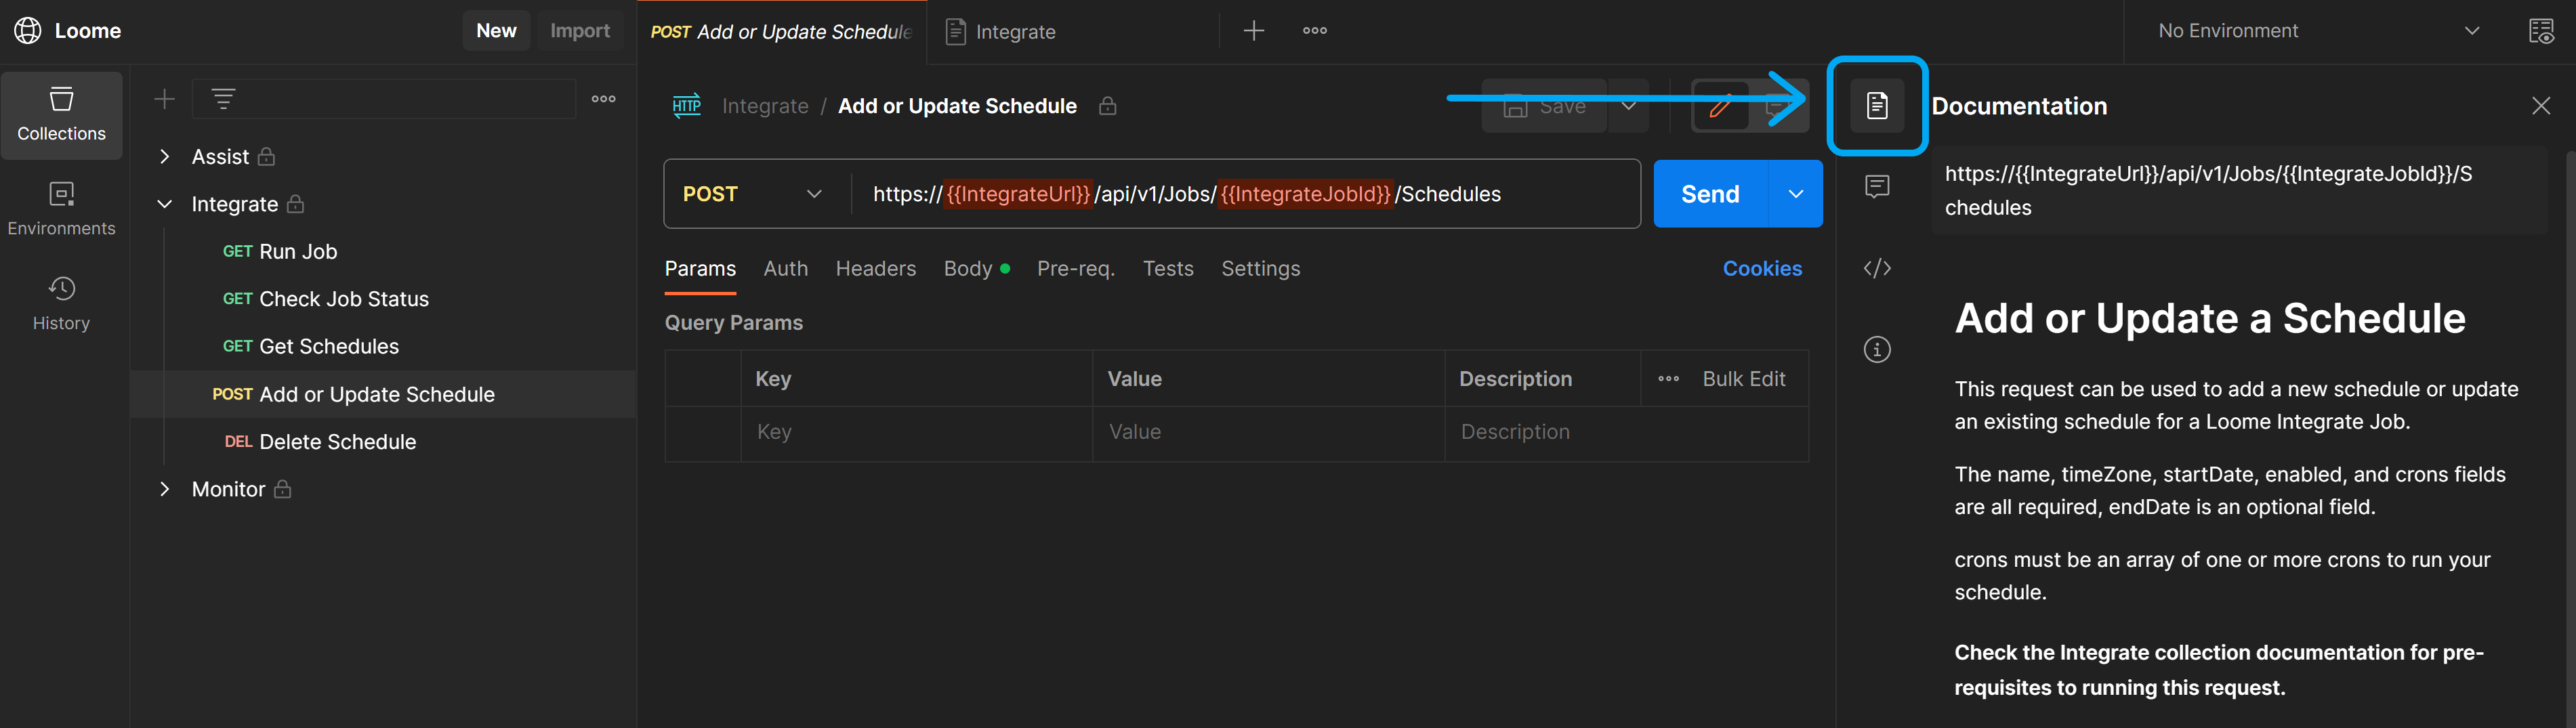
Task: Expand the Monitor collection
Action: point(165,489)
